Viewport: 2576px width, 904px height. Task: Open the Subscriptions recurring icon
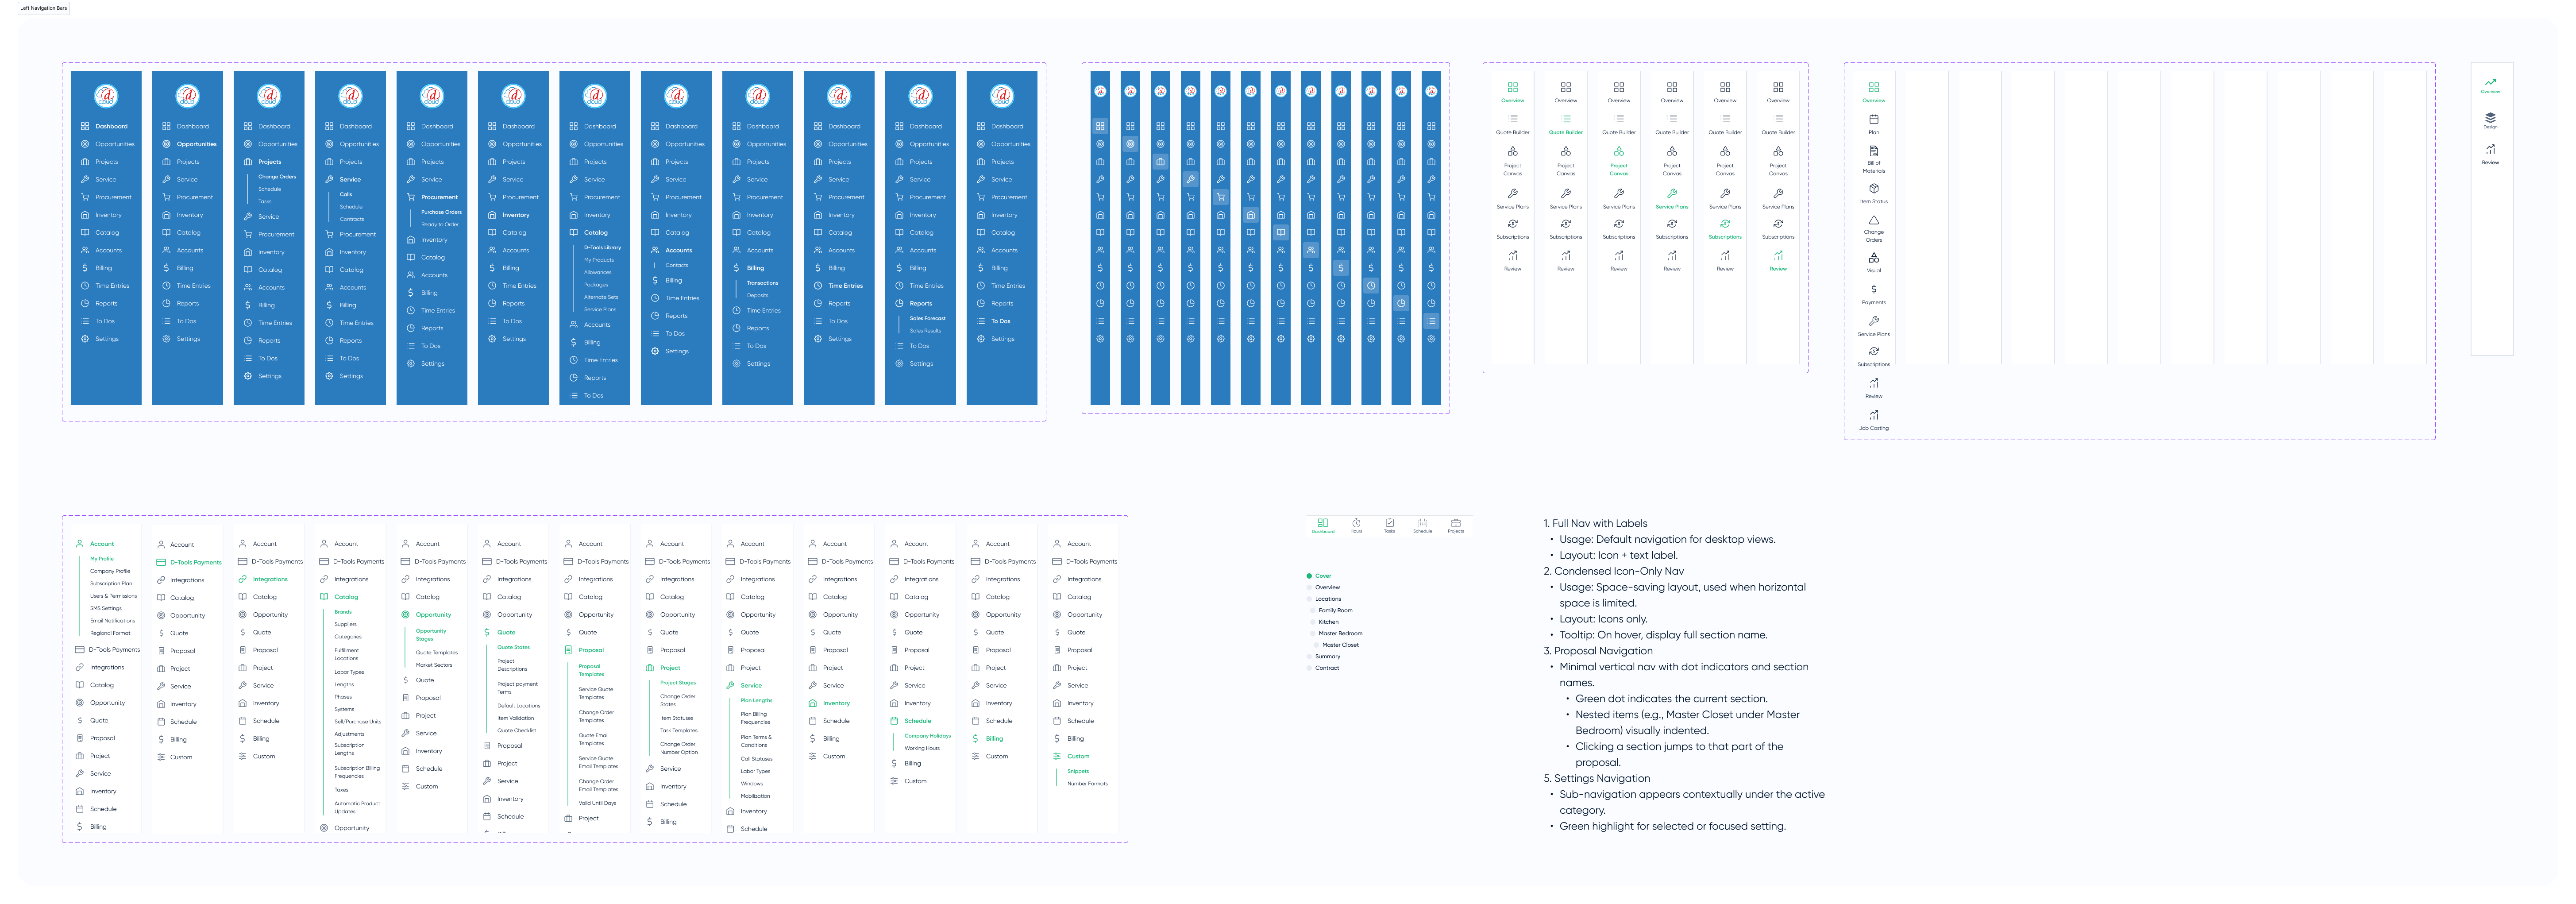[1874, 350]
